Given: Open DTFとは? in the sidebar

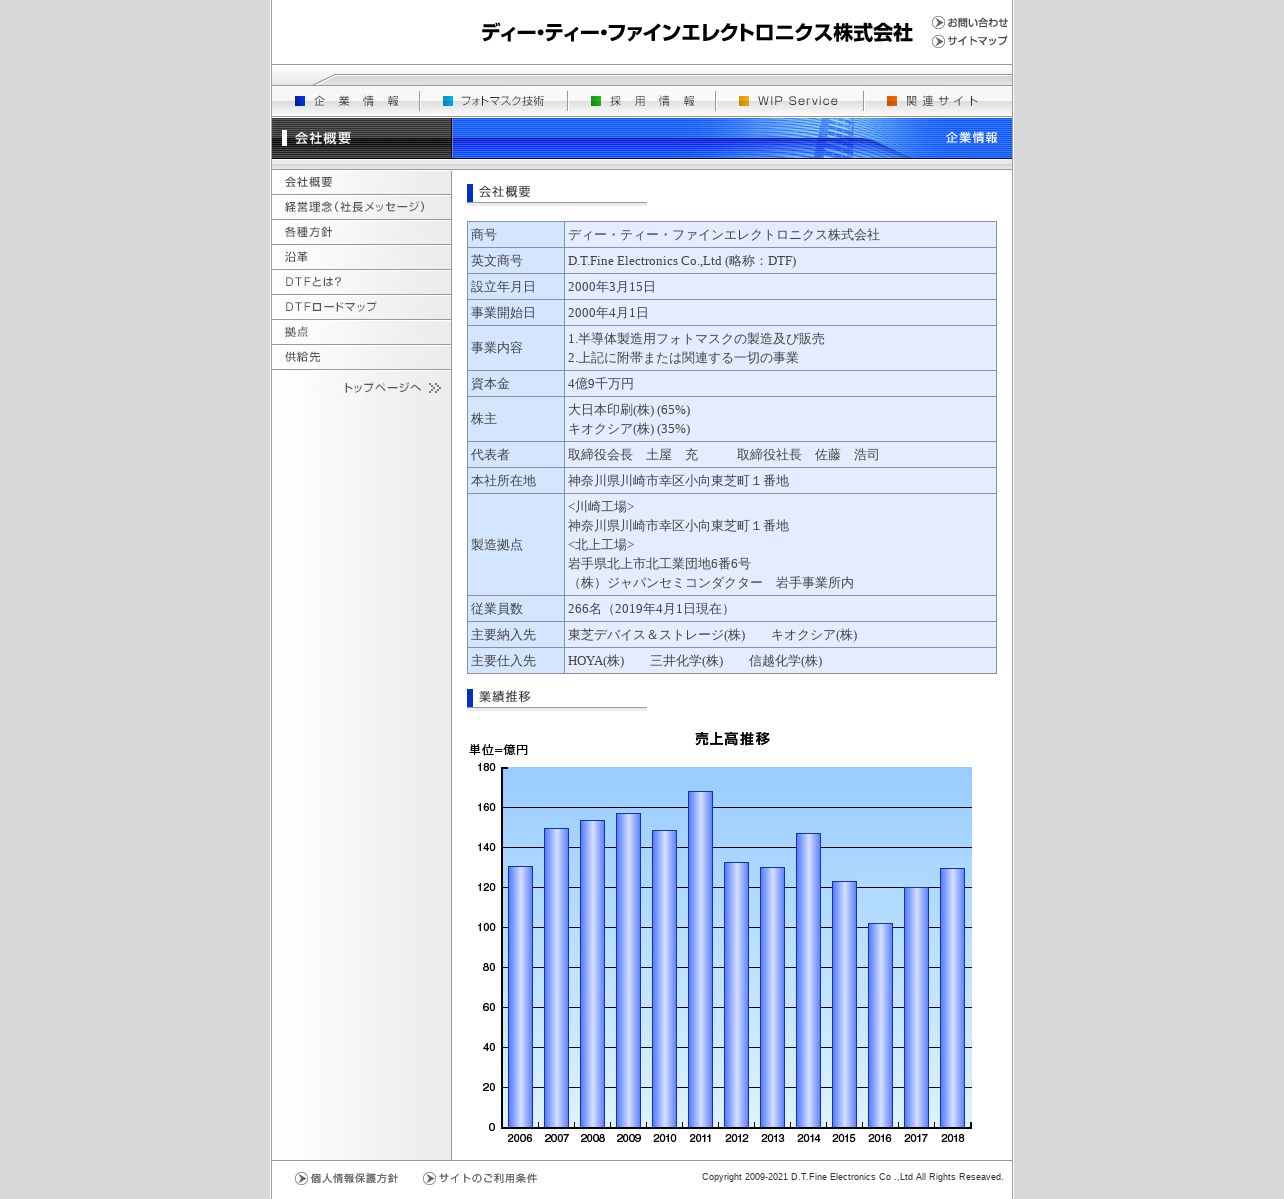Looking at the screenshot, I should [x=361, y=282].
